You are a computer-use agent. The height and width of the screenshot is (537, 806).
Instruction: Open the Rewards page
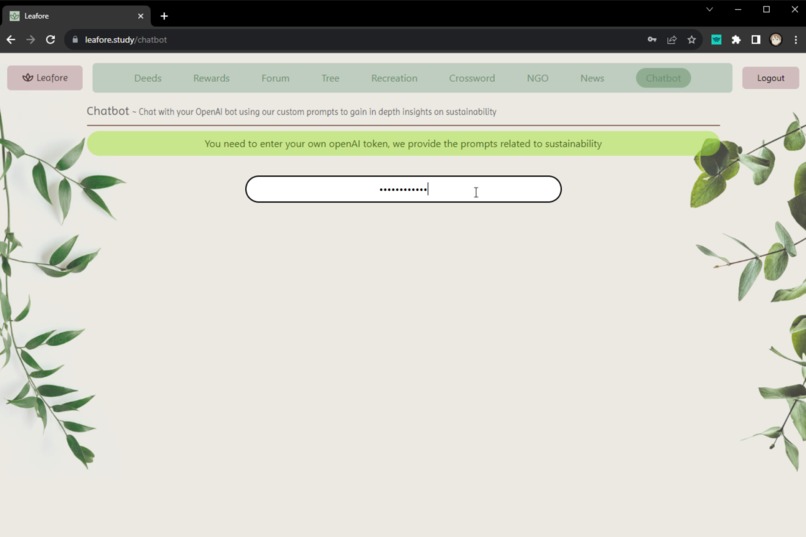pyautogui.click(x=211, y=78)
